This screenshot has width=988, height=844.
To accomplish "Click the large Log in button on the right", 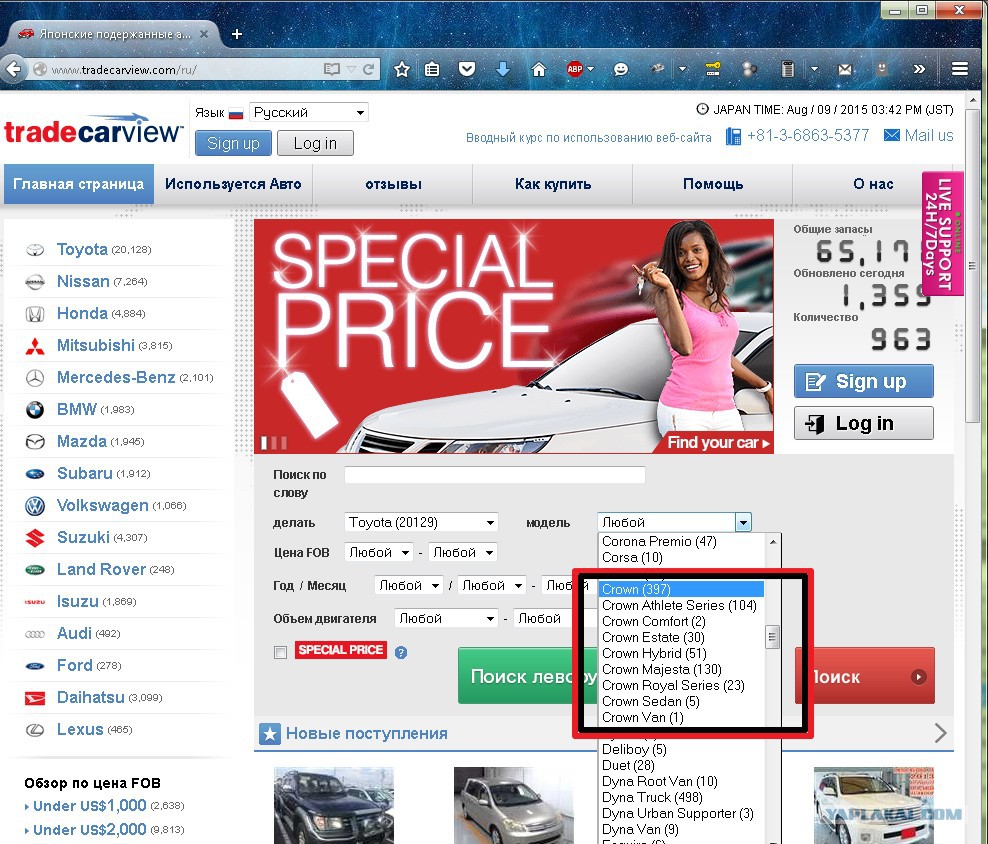I will [863, 424].
